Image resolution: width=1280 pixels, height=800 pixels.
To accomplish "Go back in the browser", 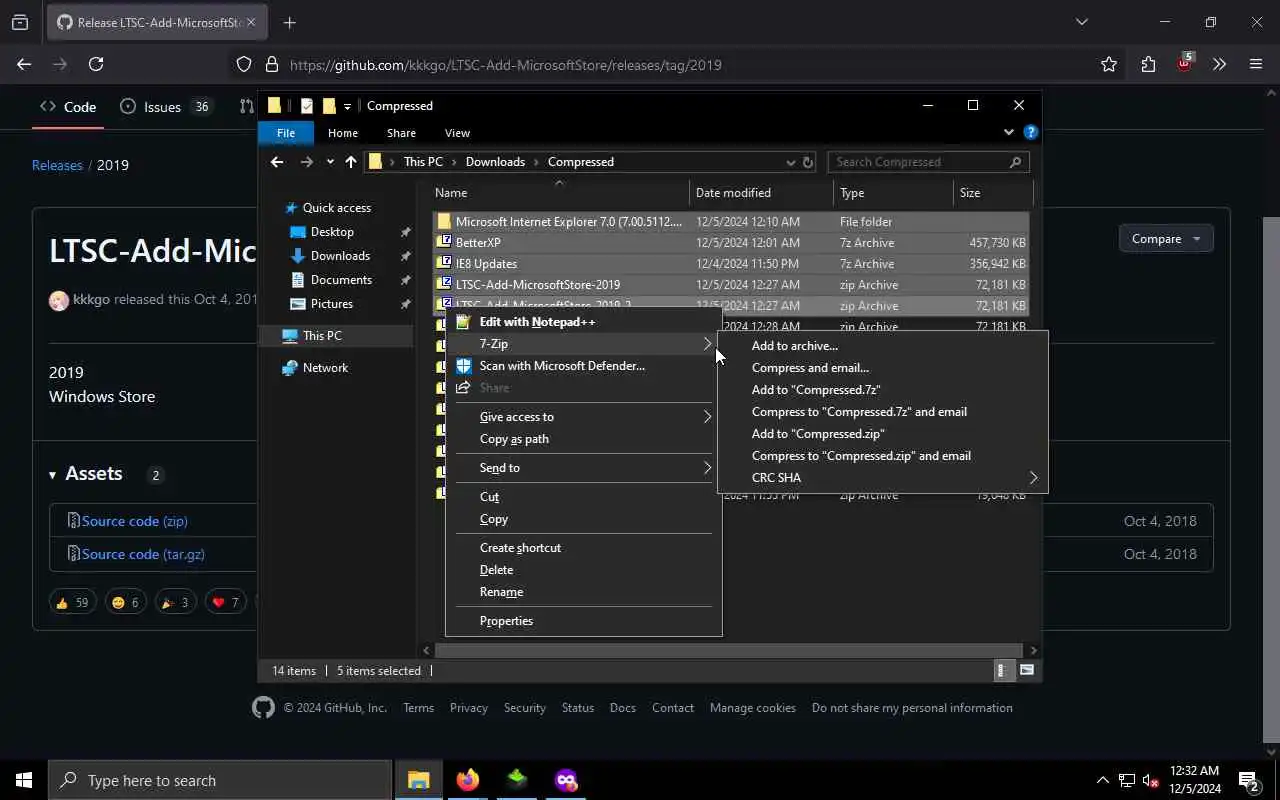I will 24,64.
